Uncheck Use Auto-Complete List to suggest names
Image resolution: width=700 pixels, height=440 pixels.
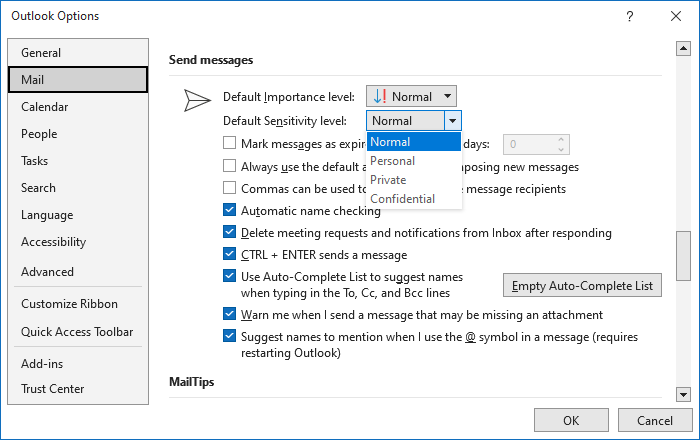point(229,276)
